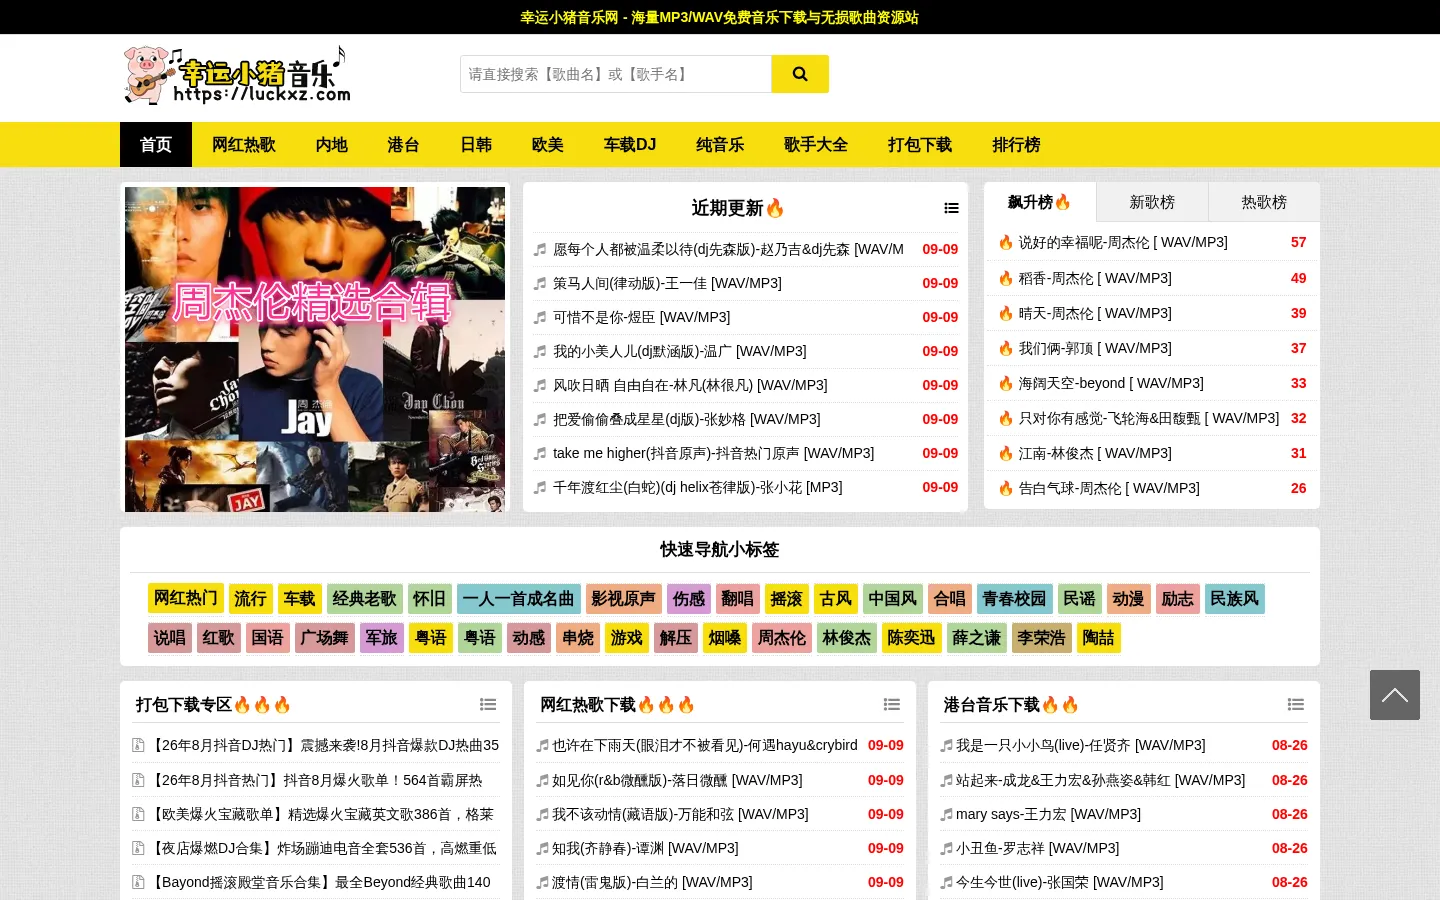Viewport: 1440px width, 900px height.
Task: Click the document icon beside 【夜店爆燃DJ合集】
Action: click(139, 848)
